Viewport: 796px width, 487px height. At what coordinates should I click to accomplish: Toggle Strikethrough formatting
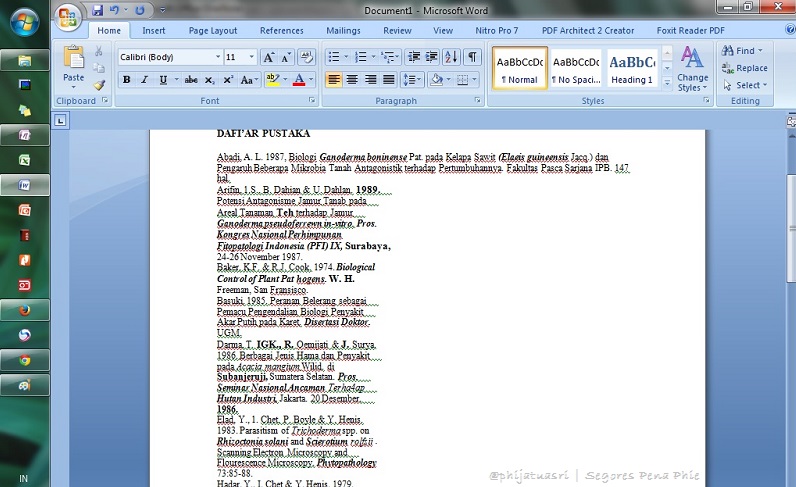[x=191, y=80]
